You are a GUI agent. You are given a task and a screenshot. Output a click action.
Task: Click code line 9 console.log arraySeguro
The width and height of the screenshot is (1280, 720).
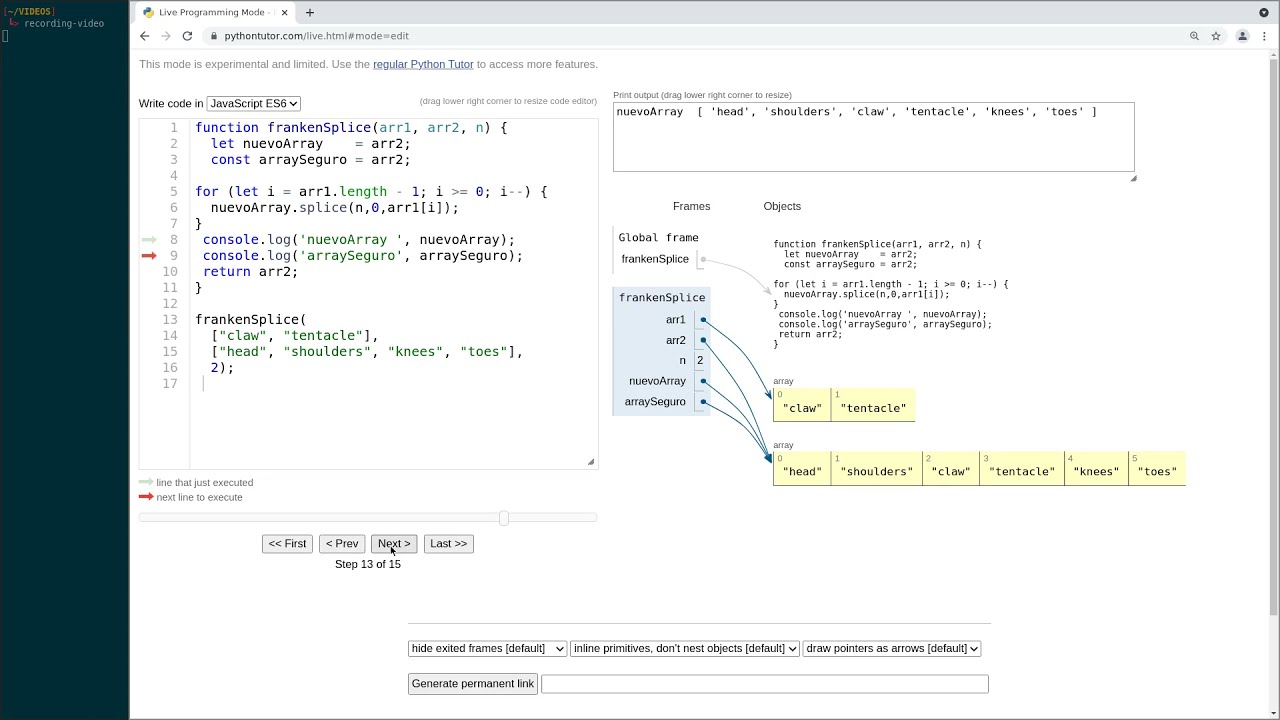coord(362,256)
